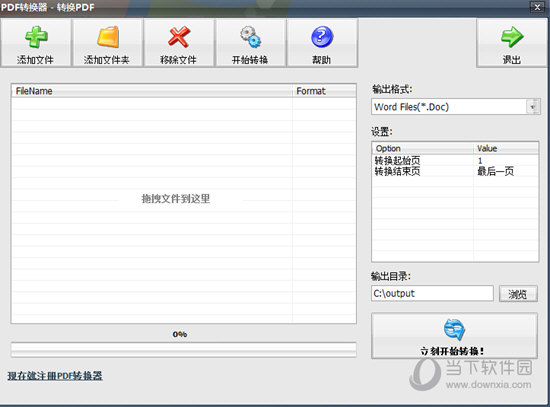This screenshot has height=407, width=550.
Task: Click the 0% conversion progress bar
Action: 183,349
